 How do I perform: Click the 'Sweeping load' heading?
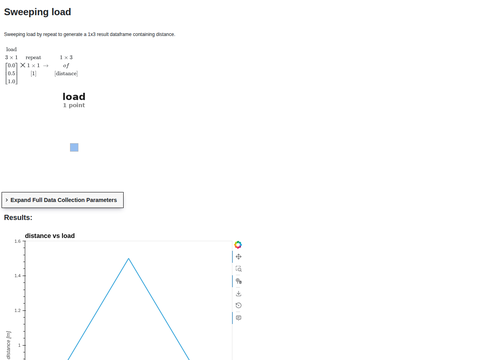pos(37,12)
